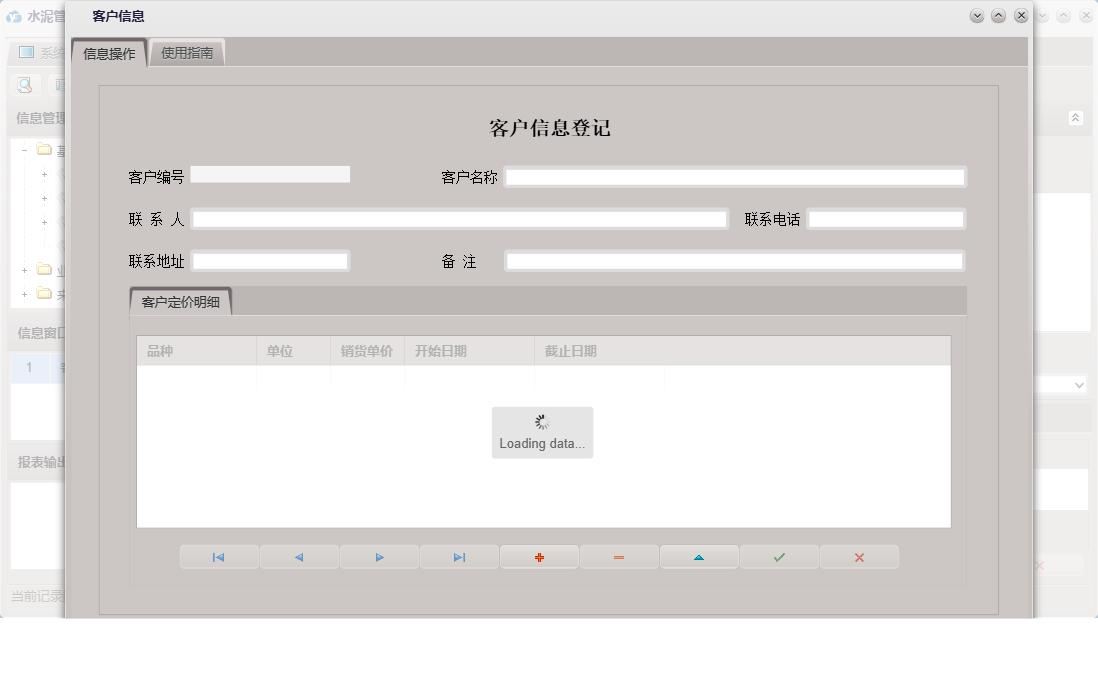
Task: Jump to the last record icon
Action: pos(459,556)
